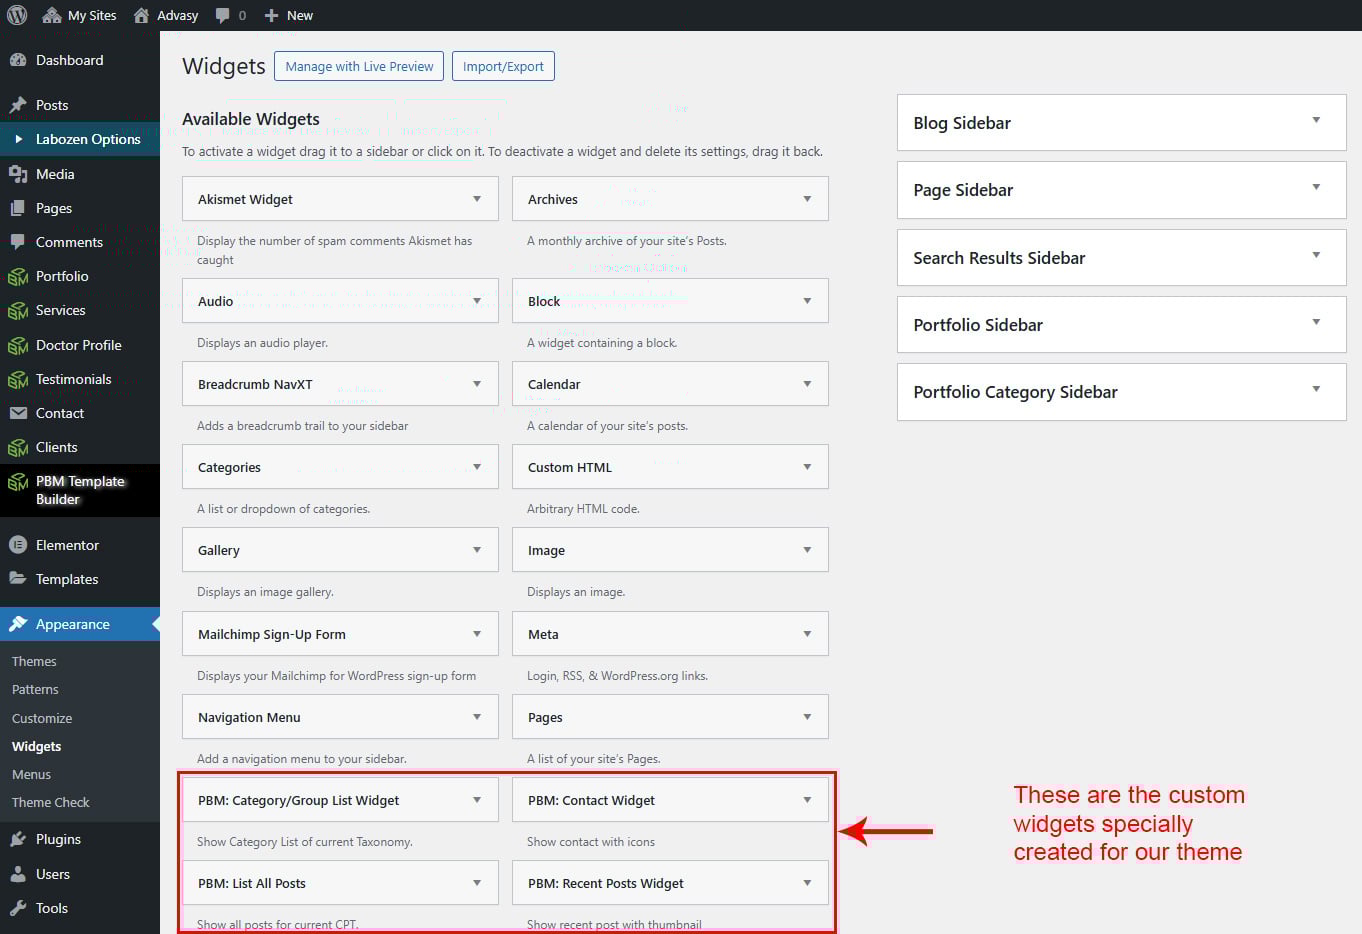
Task: Click the Plugins plug icon
Action: [18, 839]
